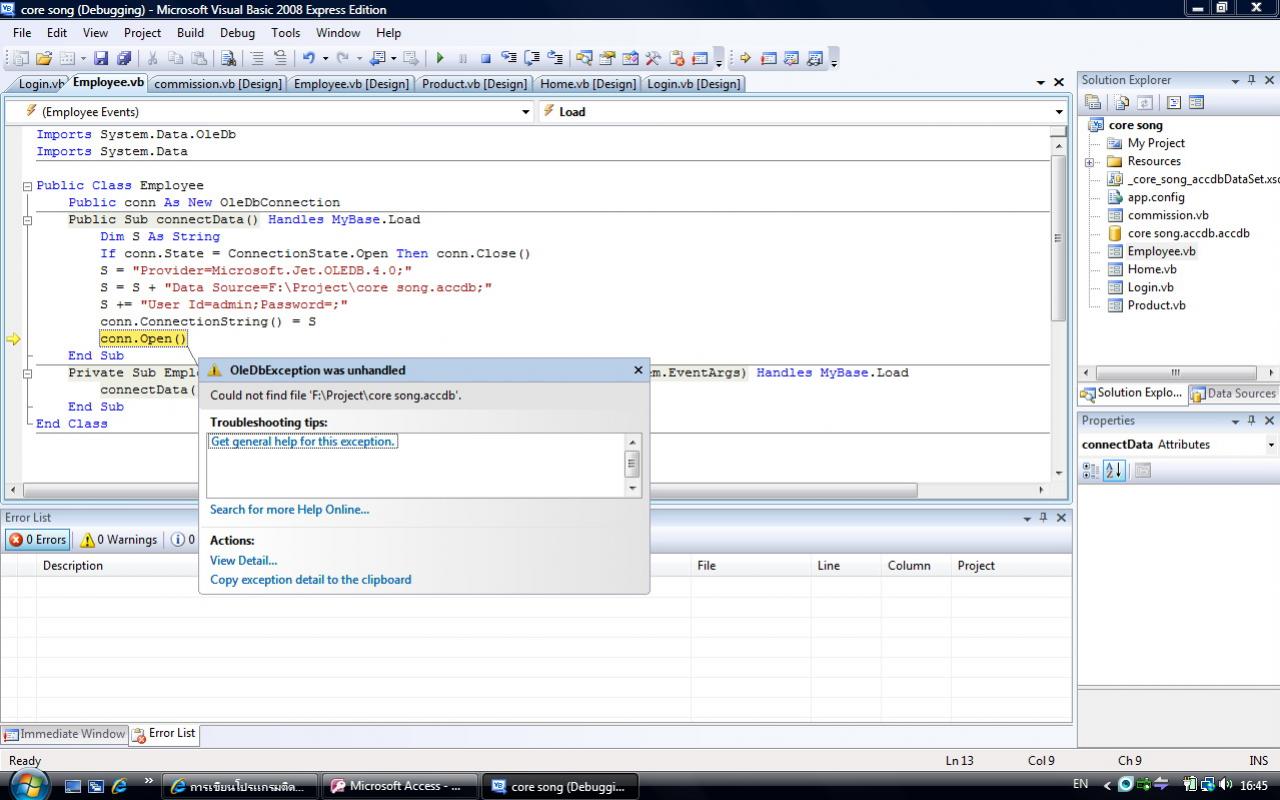Expand the Resources folder node
The height and width of the screenshot is (800, 1280).
click(1089, 162)
